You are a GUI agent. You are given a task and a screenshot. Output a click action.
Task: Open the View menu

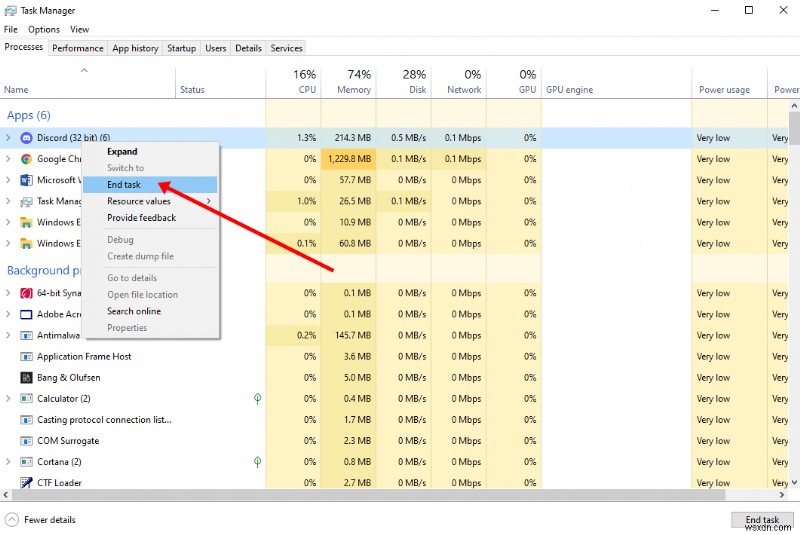[80, 30]
